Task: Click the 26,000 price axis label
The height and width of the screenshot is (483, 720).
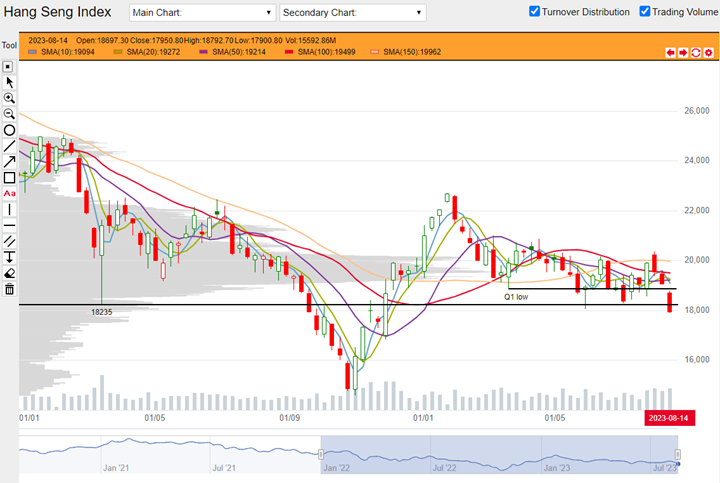Action: (697, 111)
